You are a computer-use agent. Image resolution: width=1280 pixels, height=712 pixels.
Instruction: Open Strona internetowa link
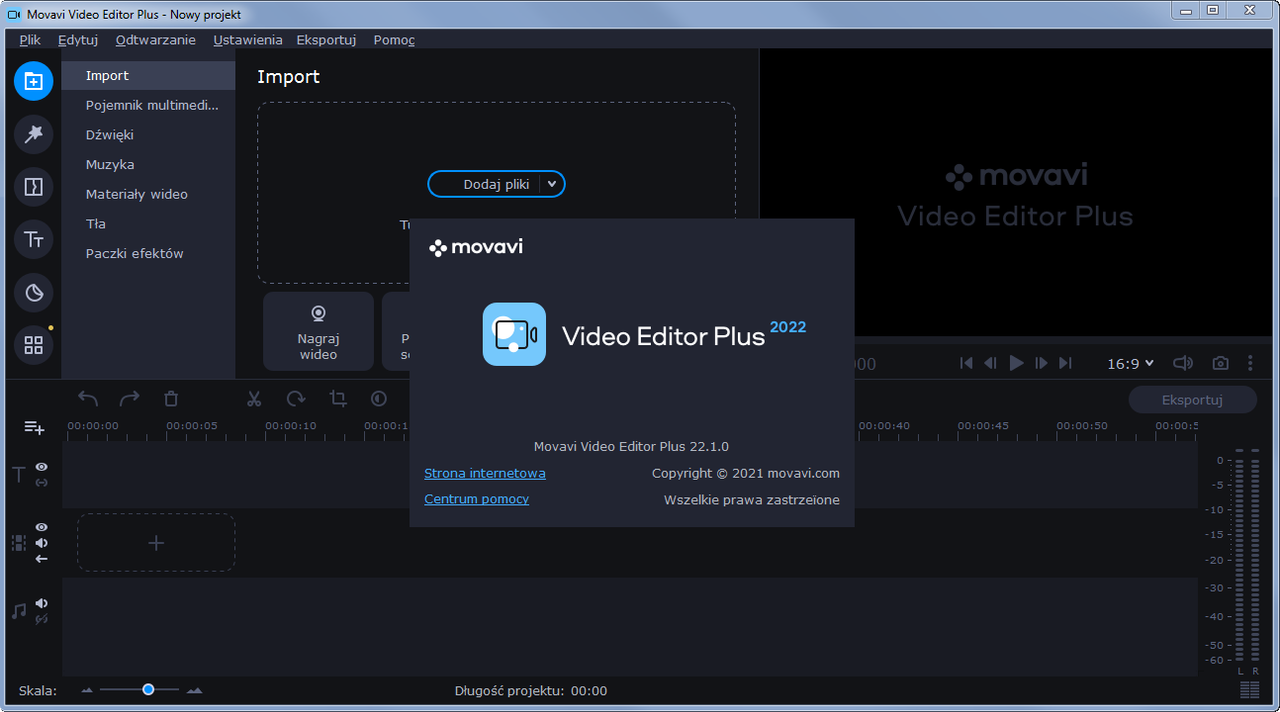485,473
